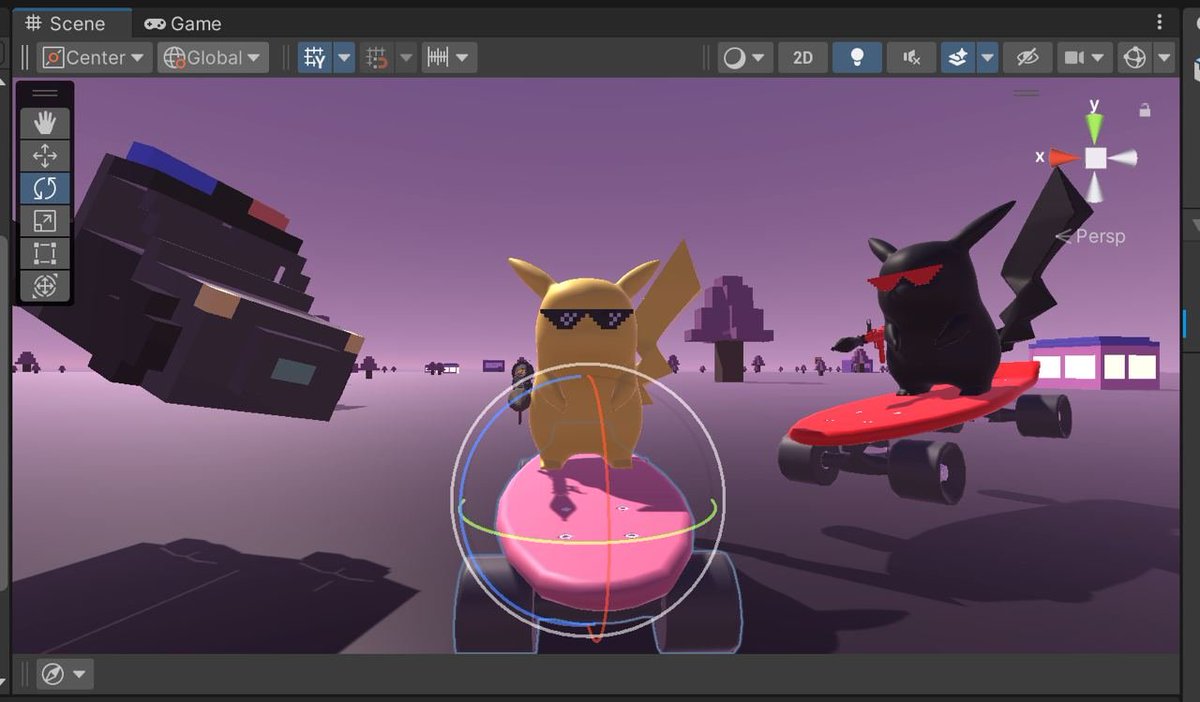Toggle scene lighting bulb icon
1200x702 pixels.
857,58
